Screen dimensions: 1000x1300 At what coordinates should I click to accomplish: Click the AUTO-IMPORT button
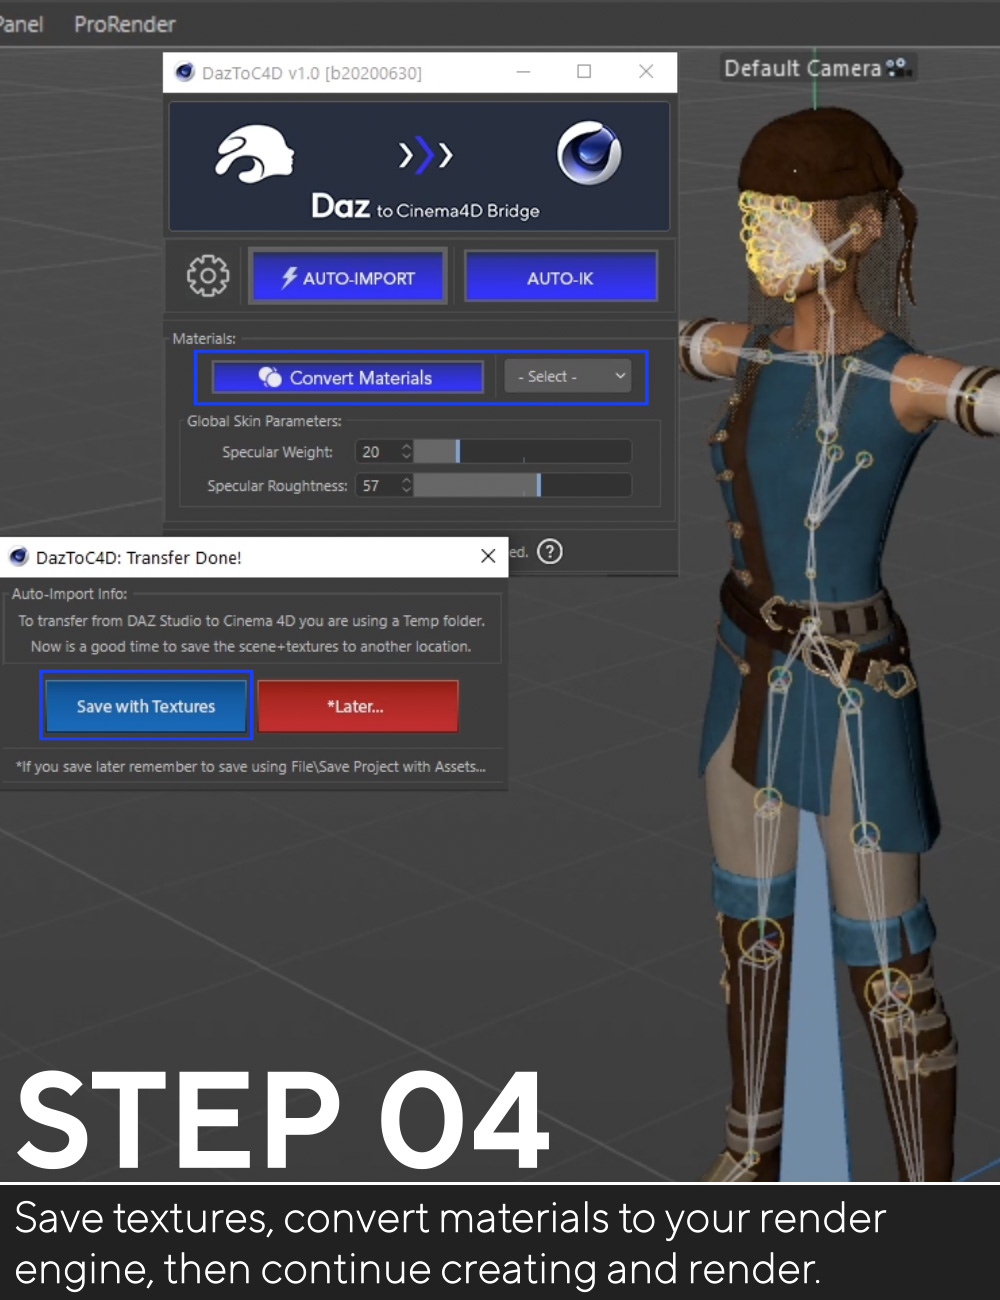348,278
